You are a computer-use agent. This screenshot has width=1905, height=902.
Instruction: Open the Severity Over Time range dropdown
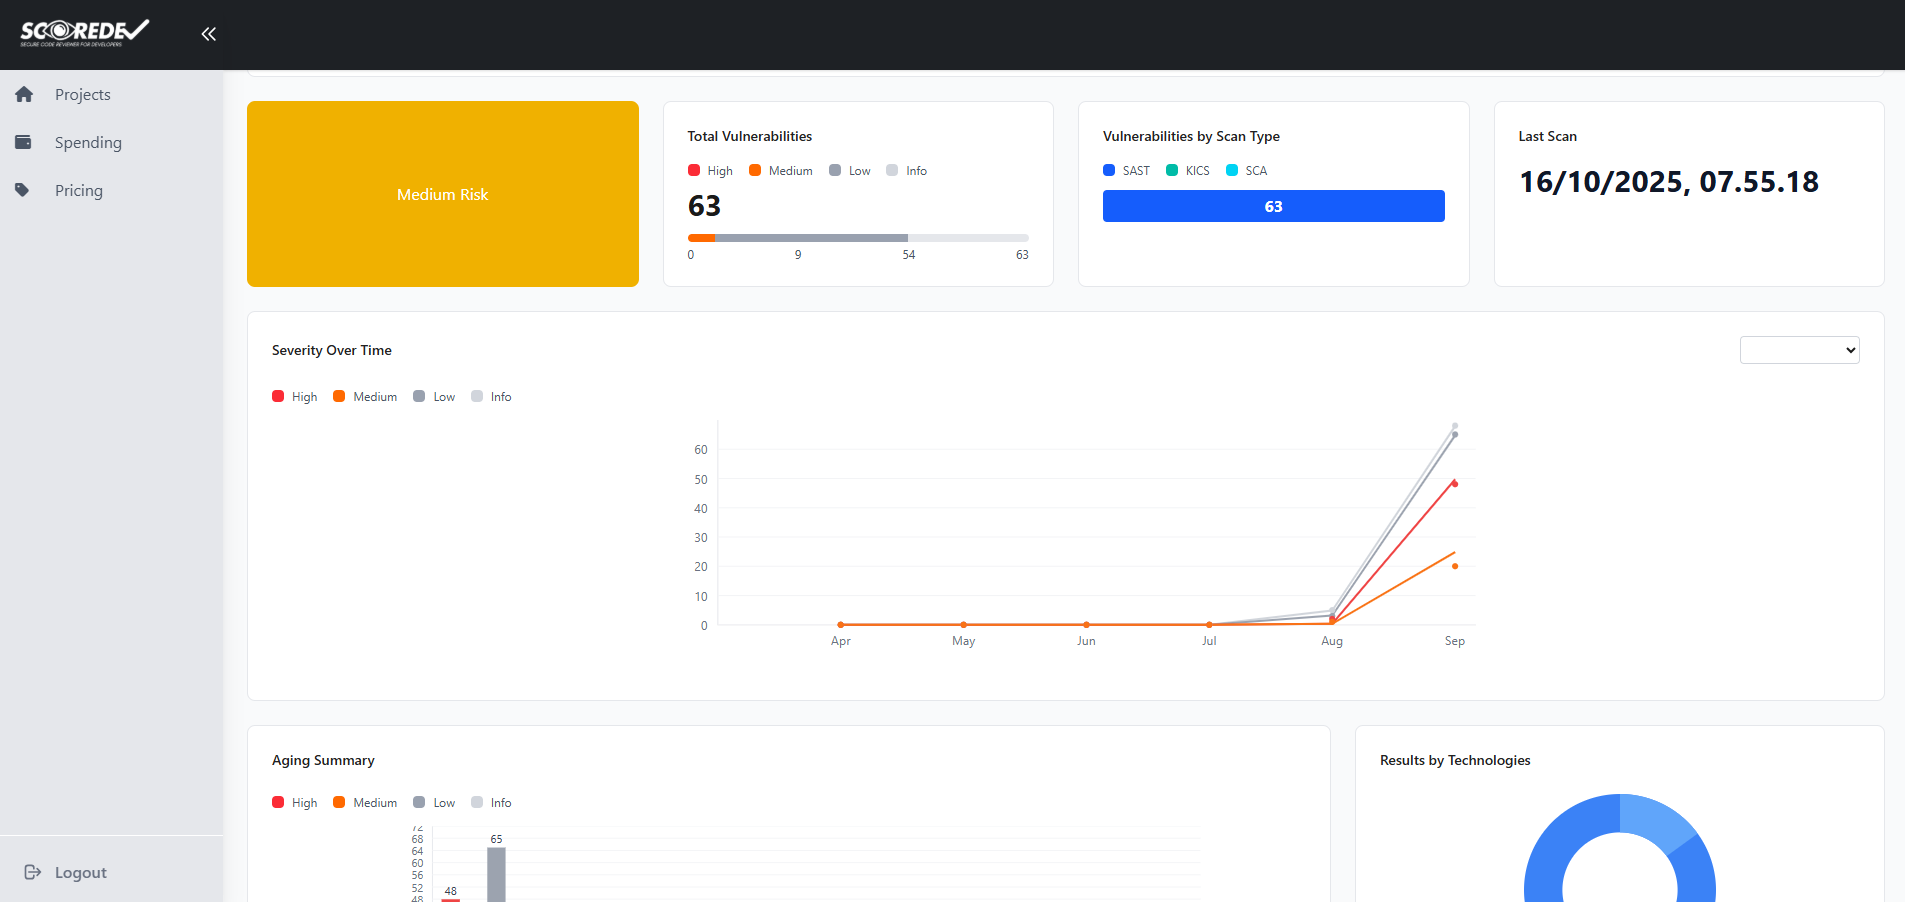(1799, 350)
